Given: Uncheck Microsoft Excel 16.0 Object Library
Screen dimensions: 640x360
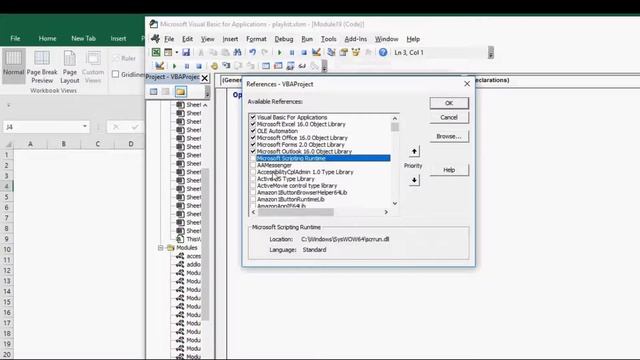Looking at the screenshot, I should (x=253, y=124).
